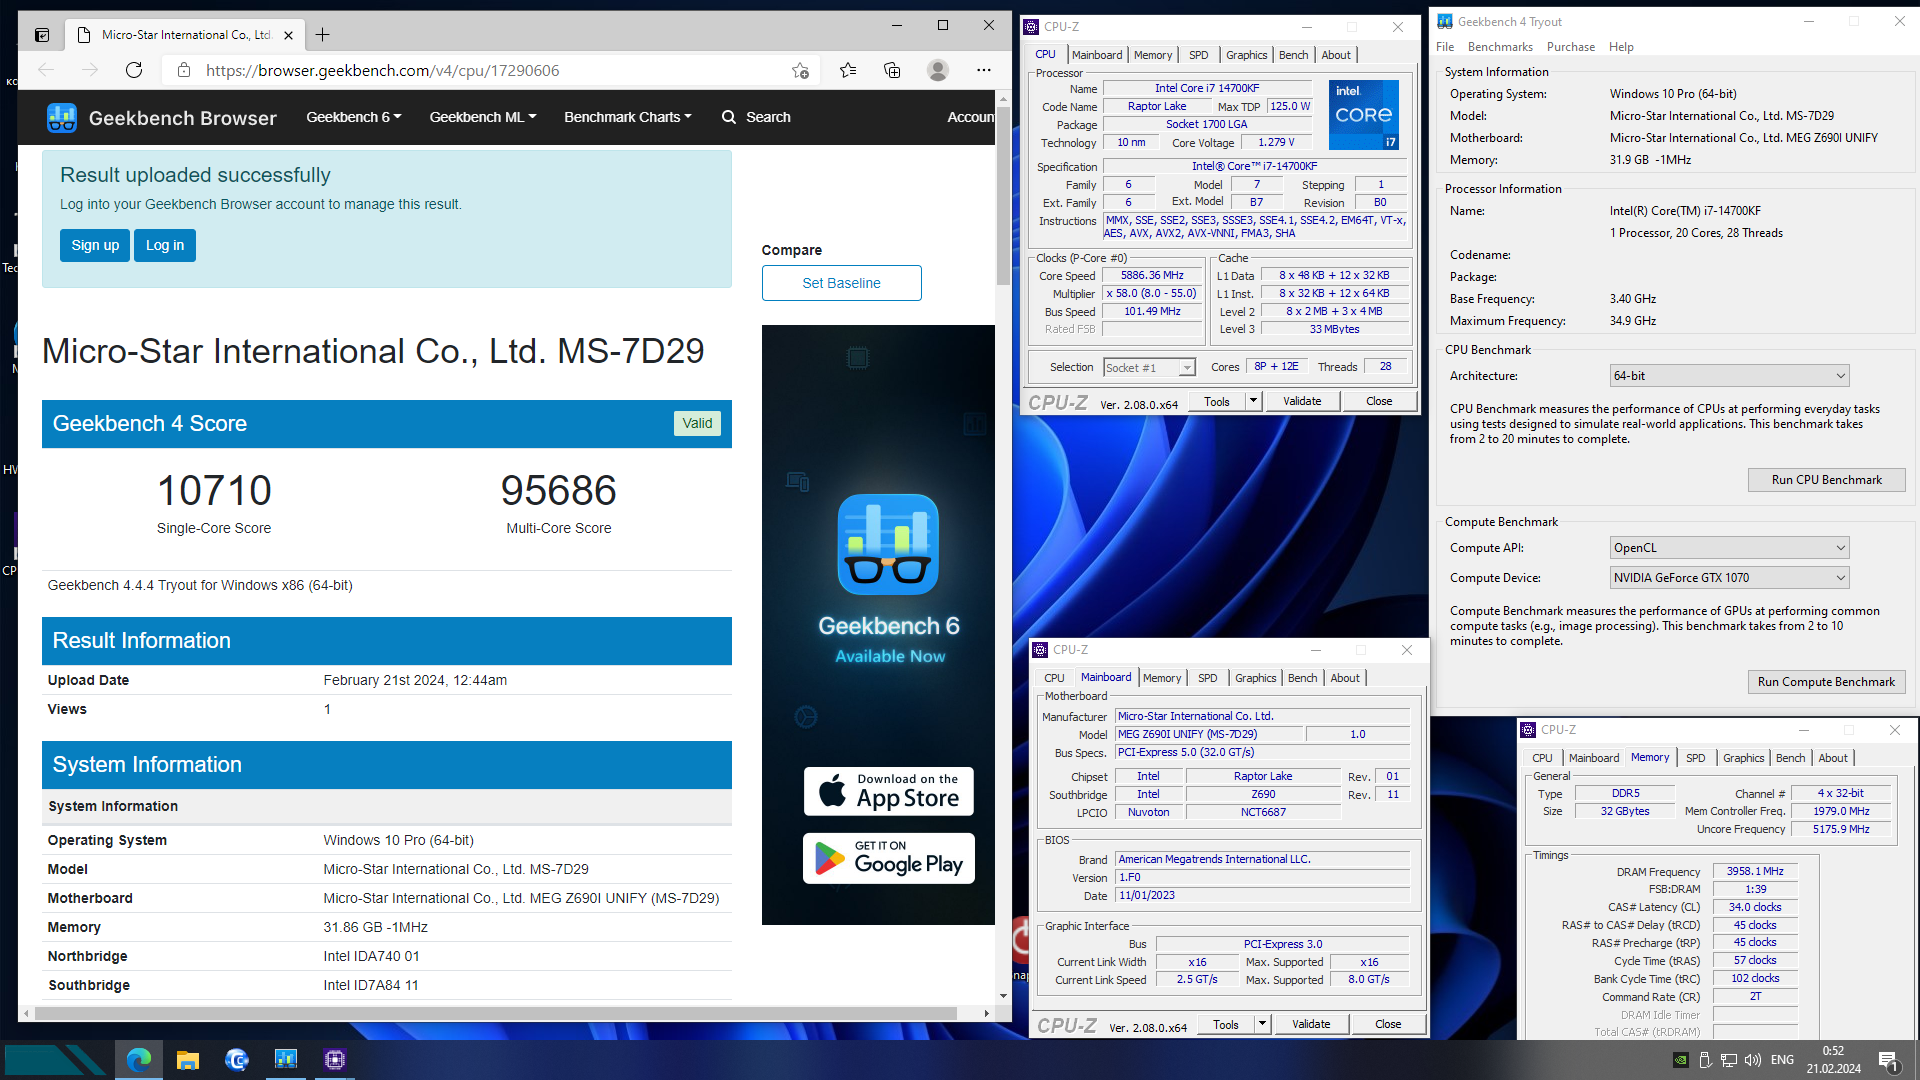Open the browser favorites list icon

tap(848, 70)
